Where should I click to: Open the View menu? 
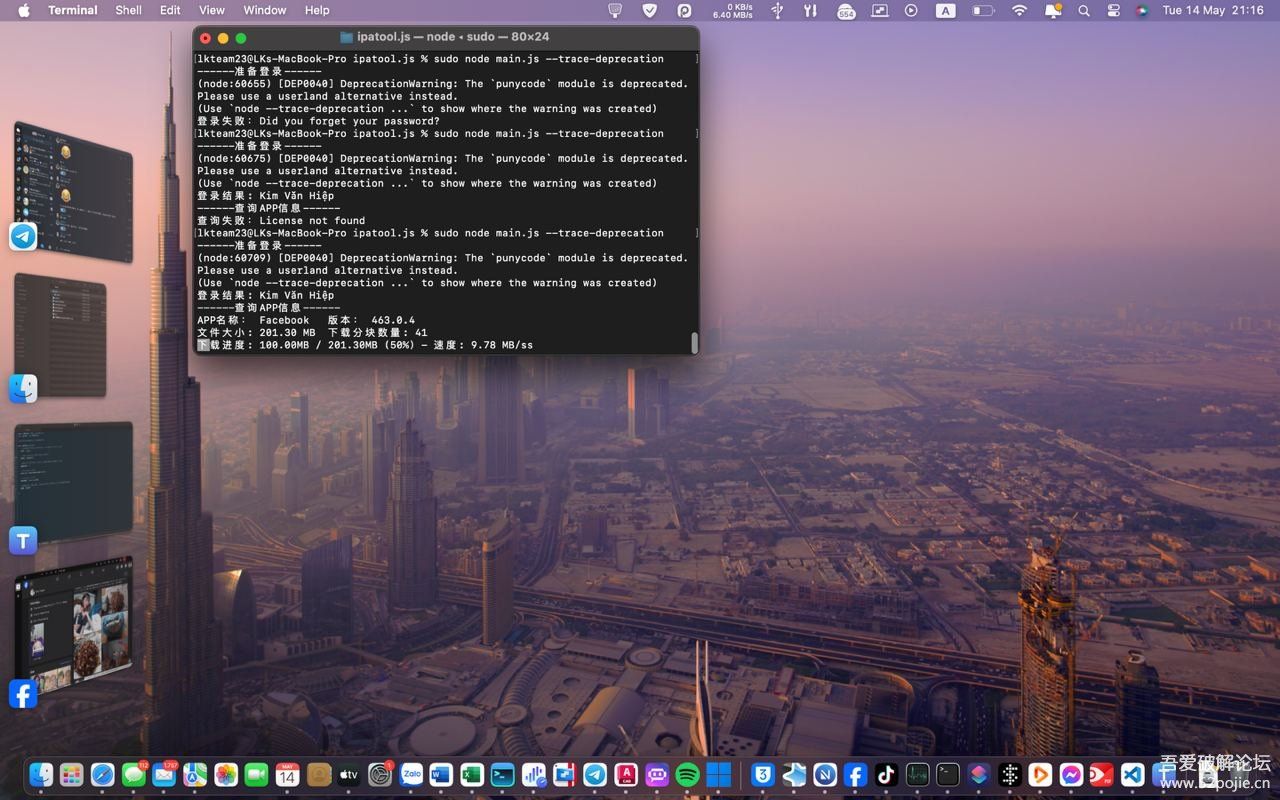point(212,10)
